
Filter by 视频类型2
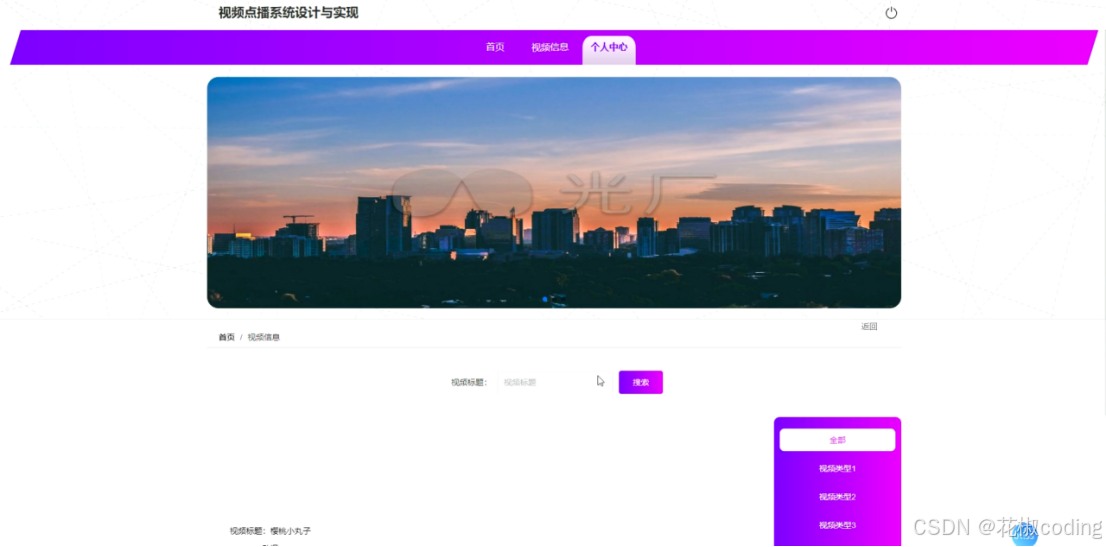pyautogui.click(x=837, y=497)
